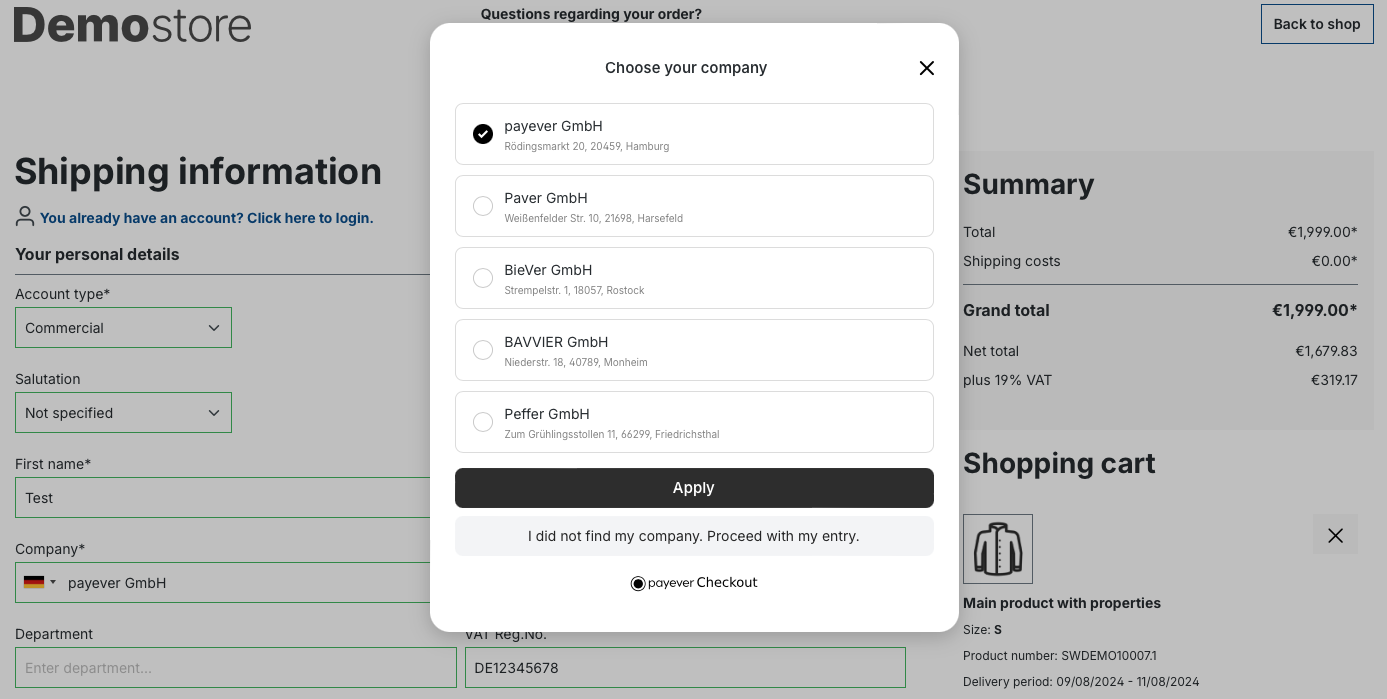This screenshot has width=1387, height=699.
Task: Focus the VAT Reg.No. field
Action: coord(685,668)
